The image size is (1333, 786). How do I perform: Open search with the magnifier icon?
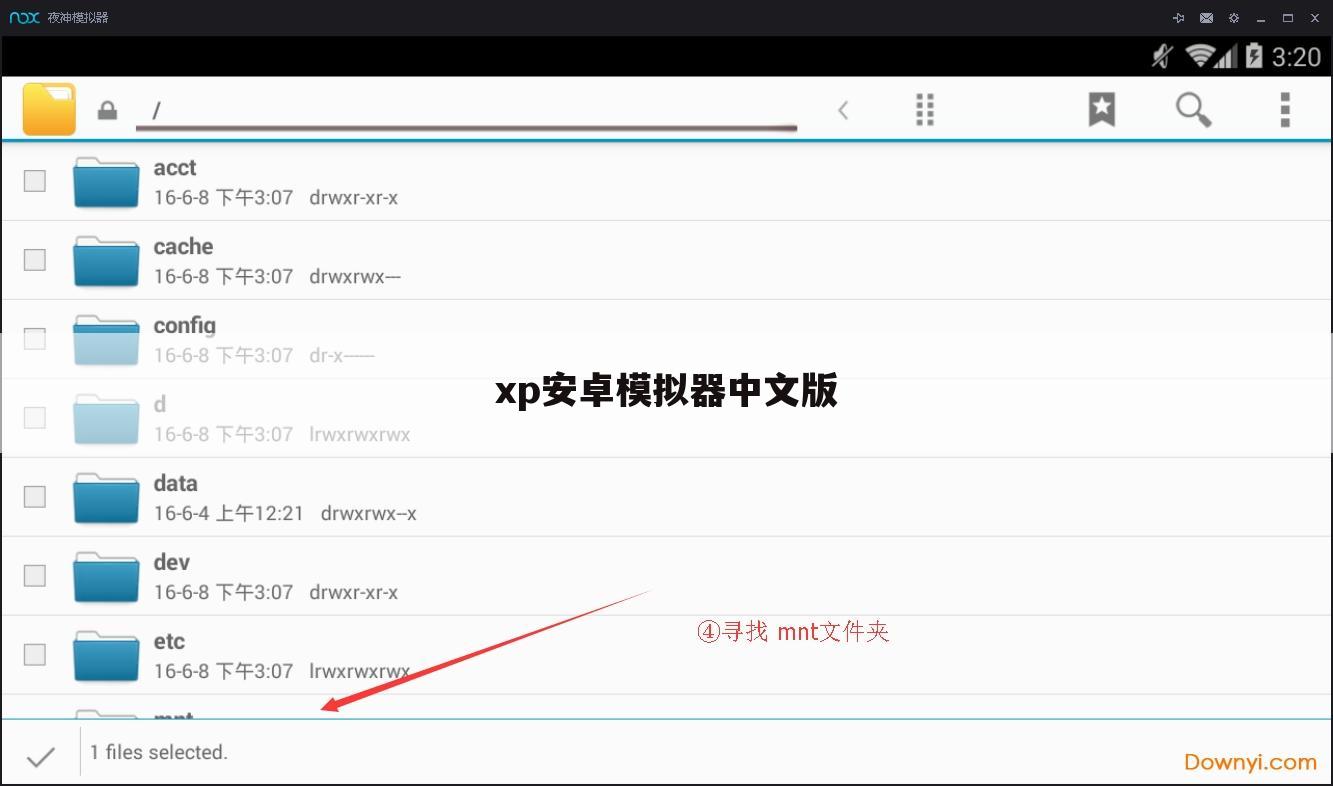coord(1193,110)
